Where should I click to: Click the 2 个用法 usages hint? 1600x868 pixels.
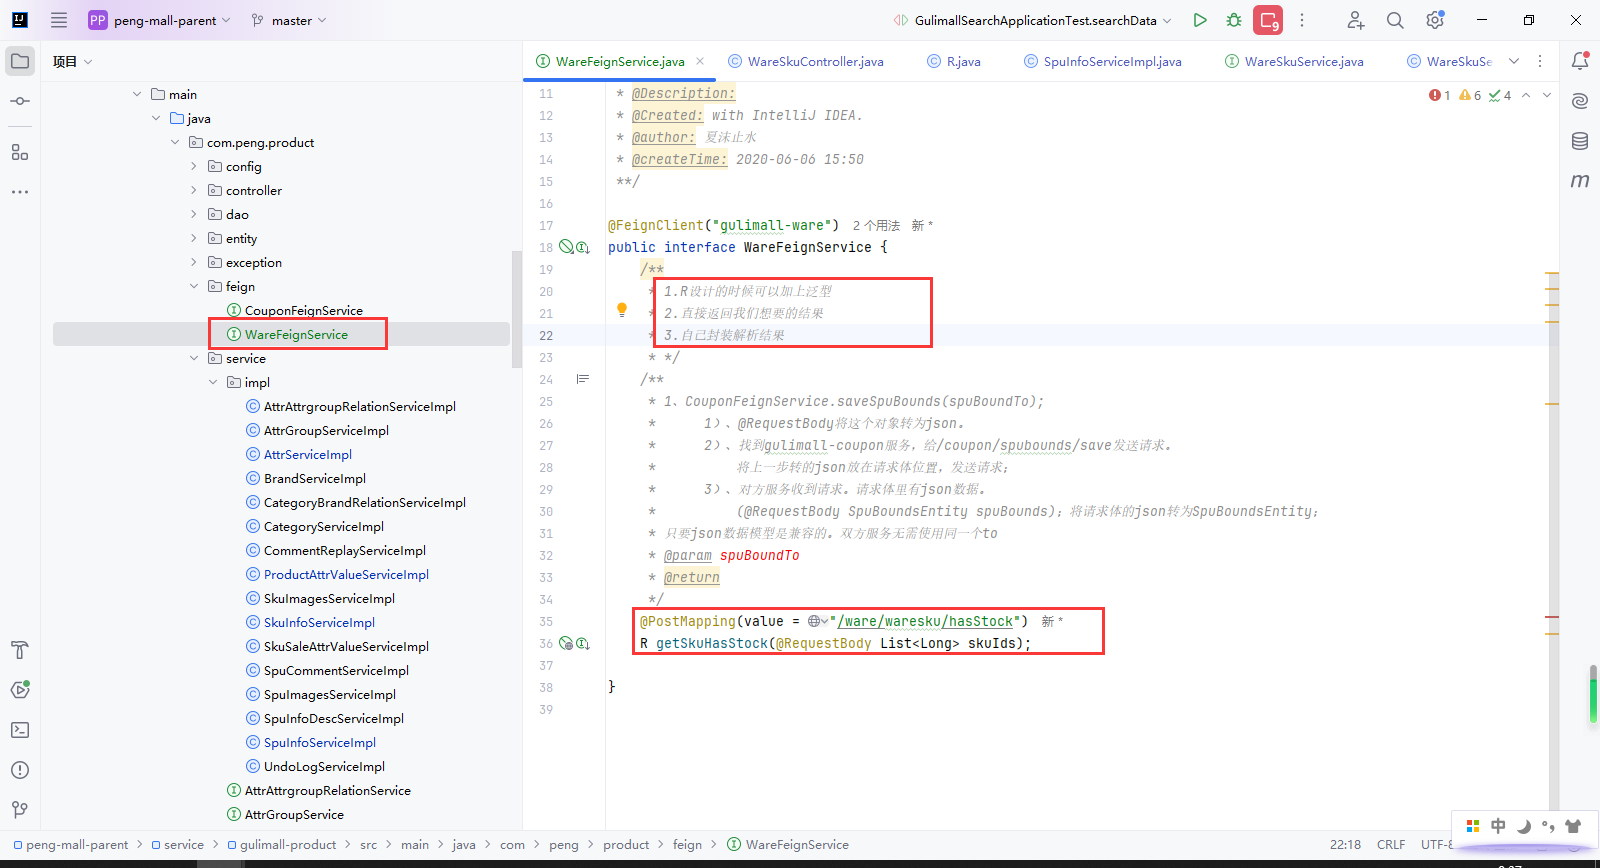coord(876,225)
